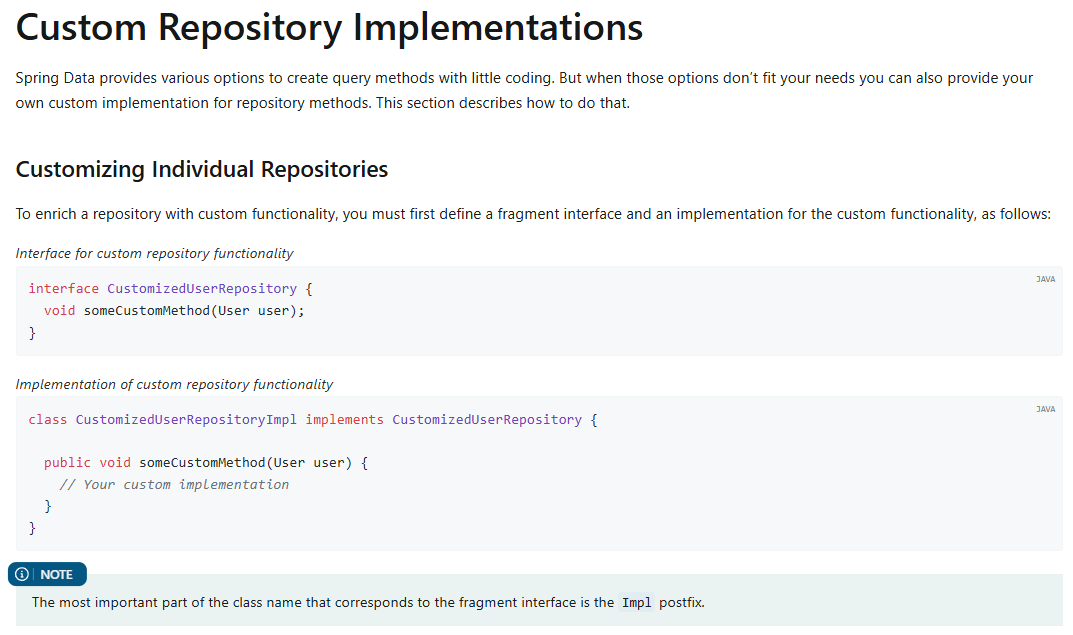This screenshot has height=635, width=1073.
Task: Select the Customizing Individual Repositories heading
Action: [202, 169]
